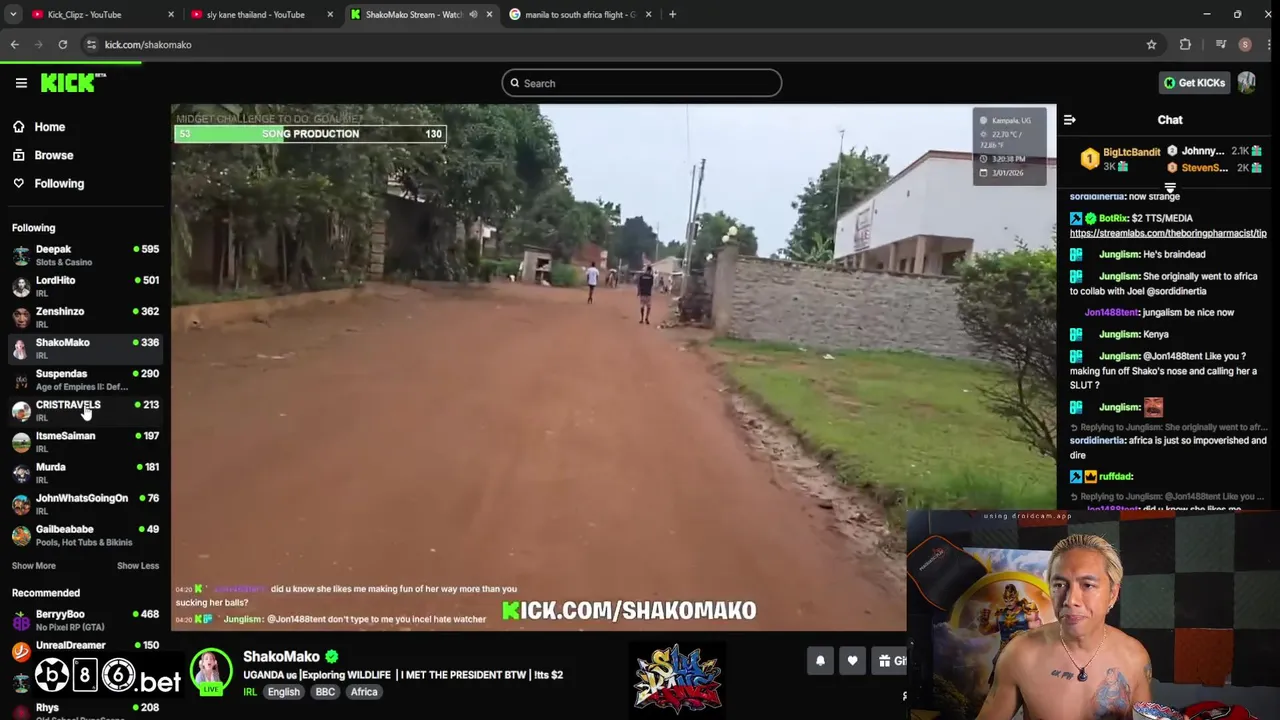Go back in browser history
Viewport: 1280px width, 720px height.
(15, 44)
